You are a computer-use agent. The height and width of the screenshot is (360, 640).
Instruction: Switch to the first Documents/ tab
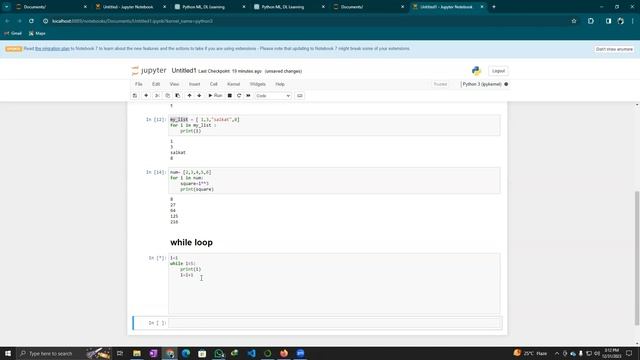50,7
